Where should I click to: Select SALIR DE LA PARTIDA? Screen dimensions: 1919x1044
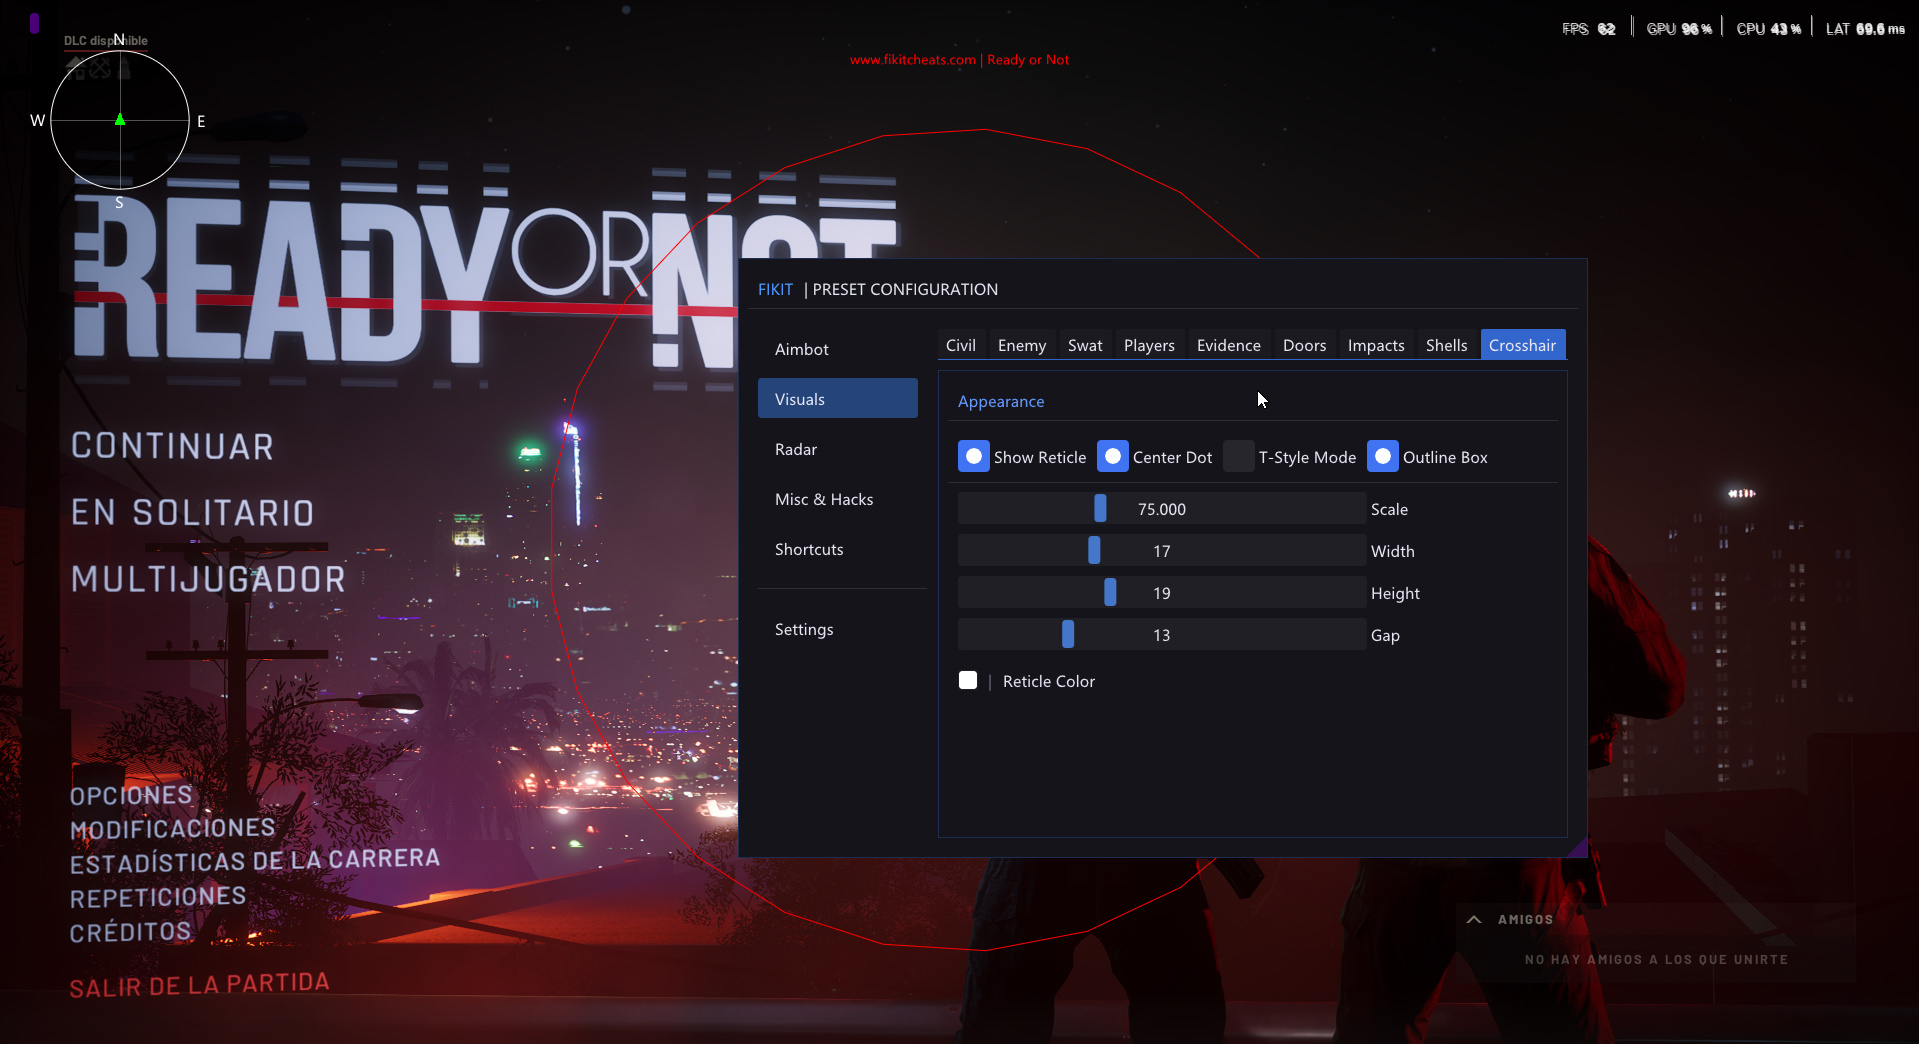198,983
